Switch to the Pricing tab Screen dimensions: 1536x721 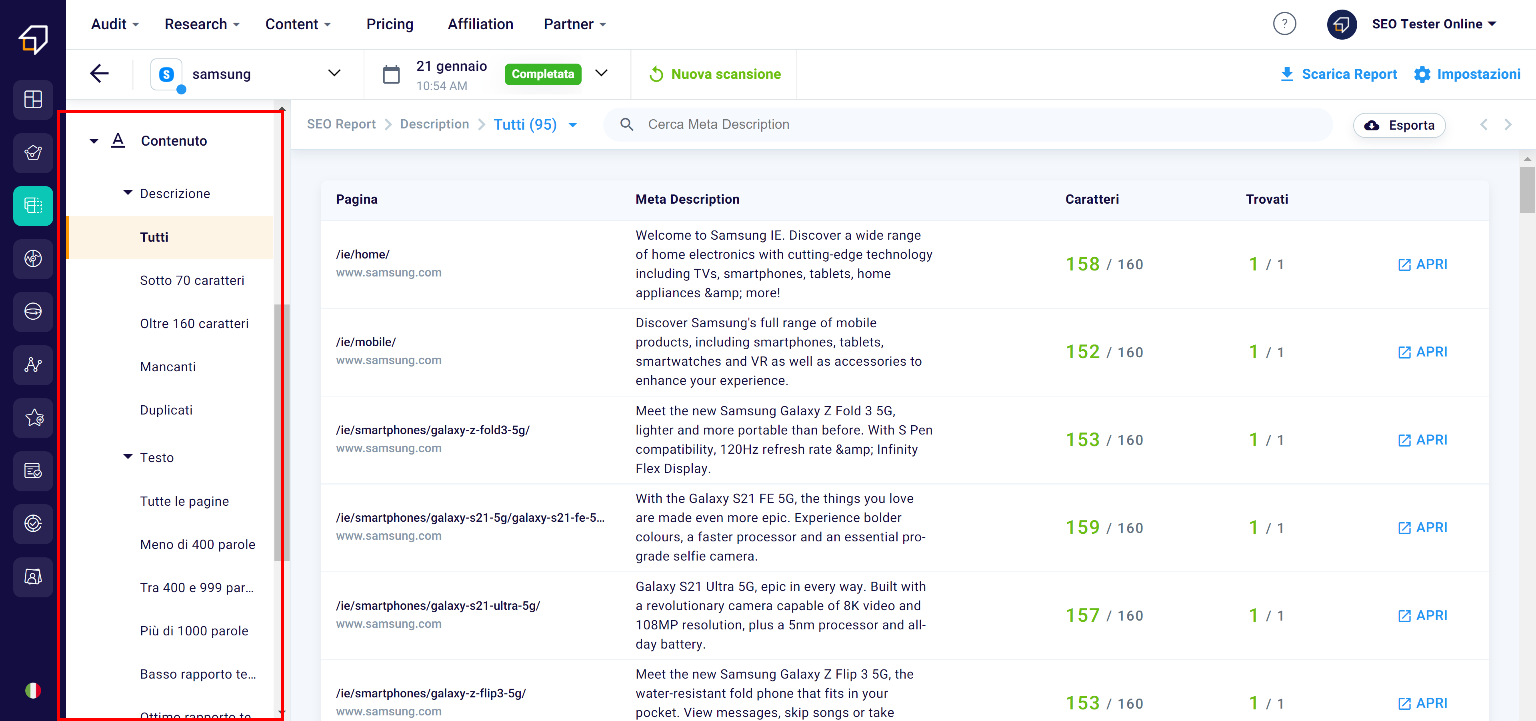click(389, 23)
